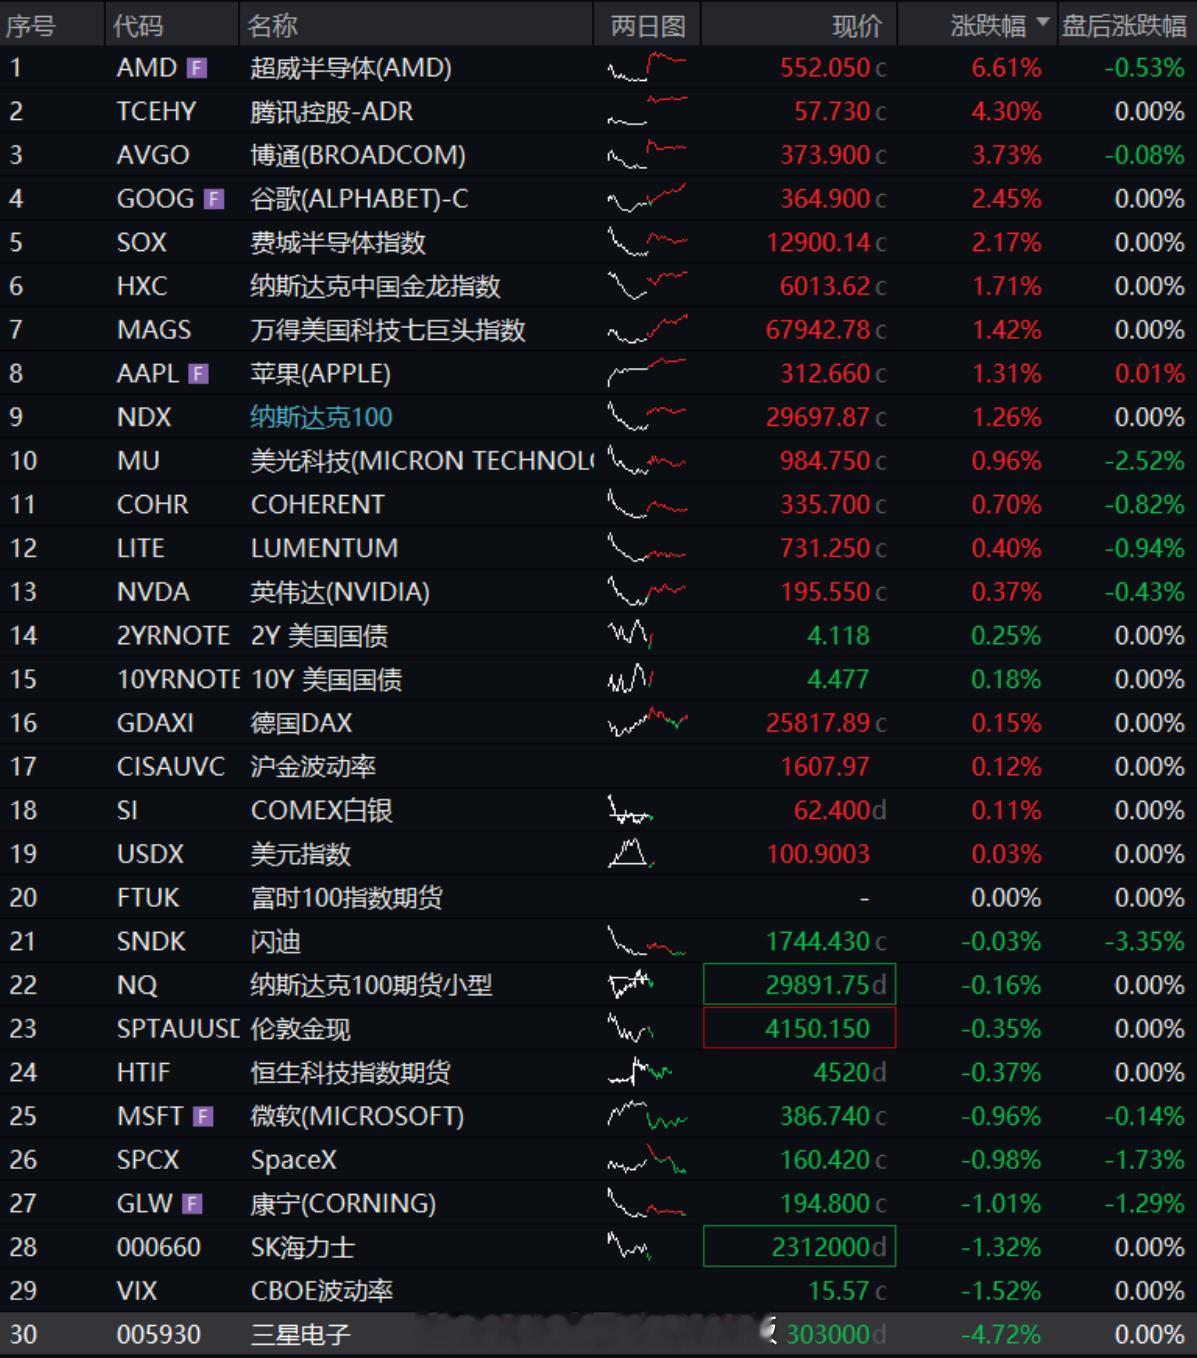Open the two-day sparkline chart for SOX
The image size is (1197, 1358).
[647, 242]
